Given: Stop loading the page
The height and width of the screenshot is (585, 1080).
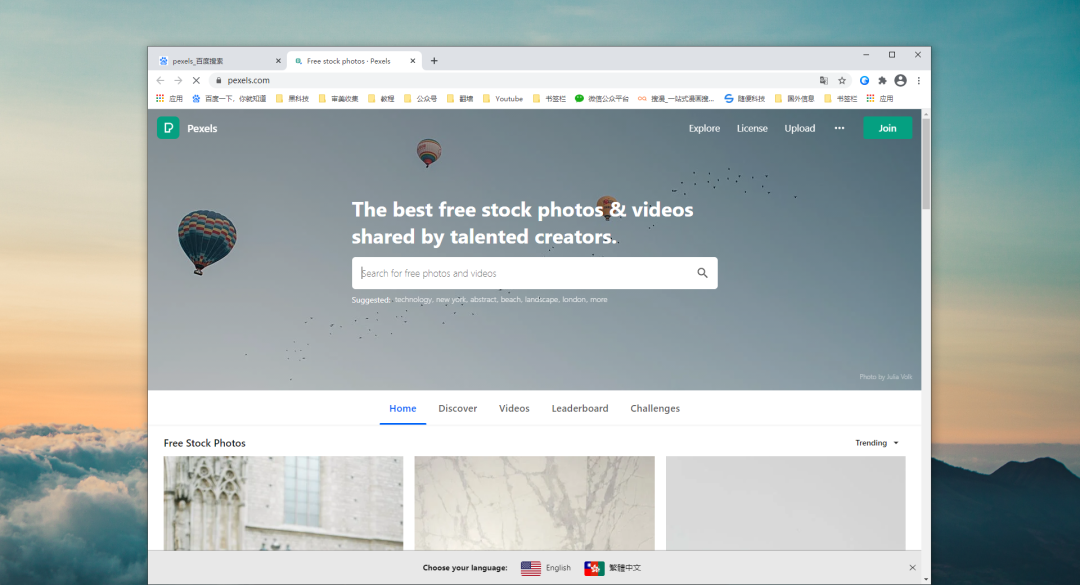Looking at the screenshot, I should (196, 81).
